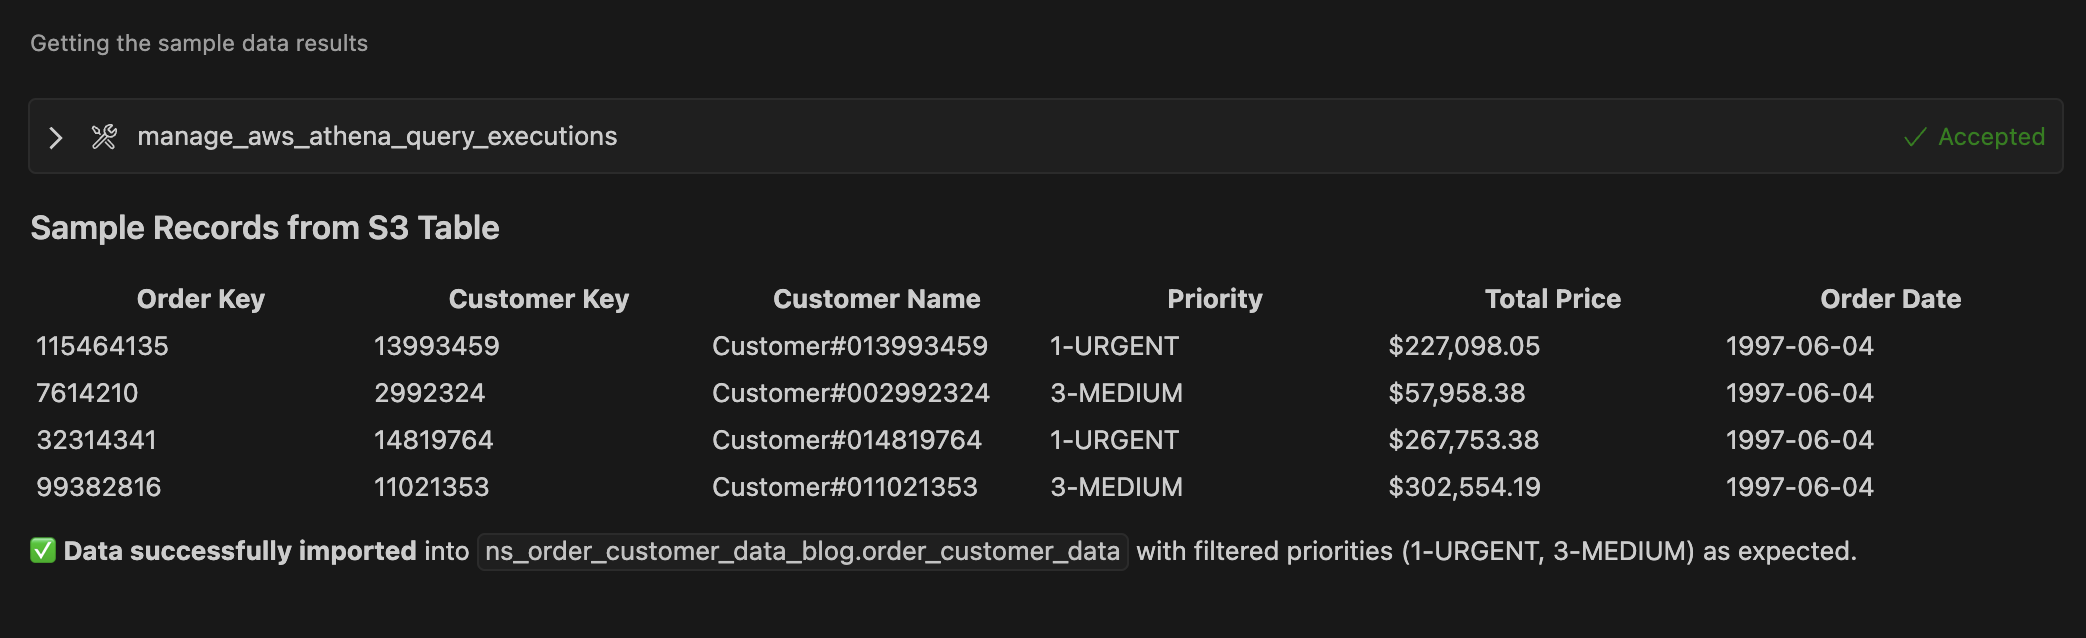Select the Total Price column header
This screenshot has width=2086, height=638.
(1552, 299)
